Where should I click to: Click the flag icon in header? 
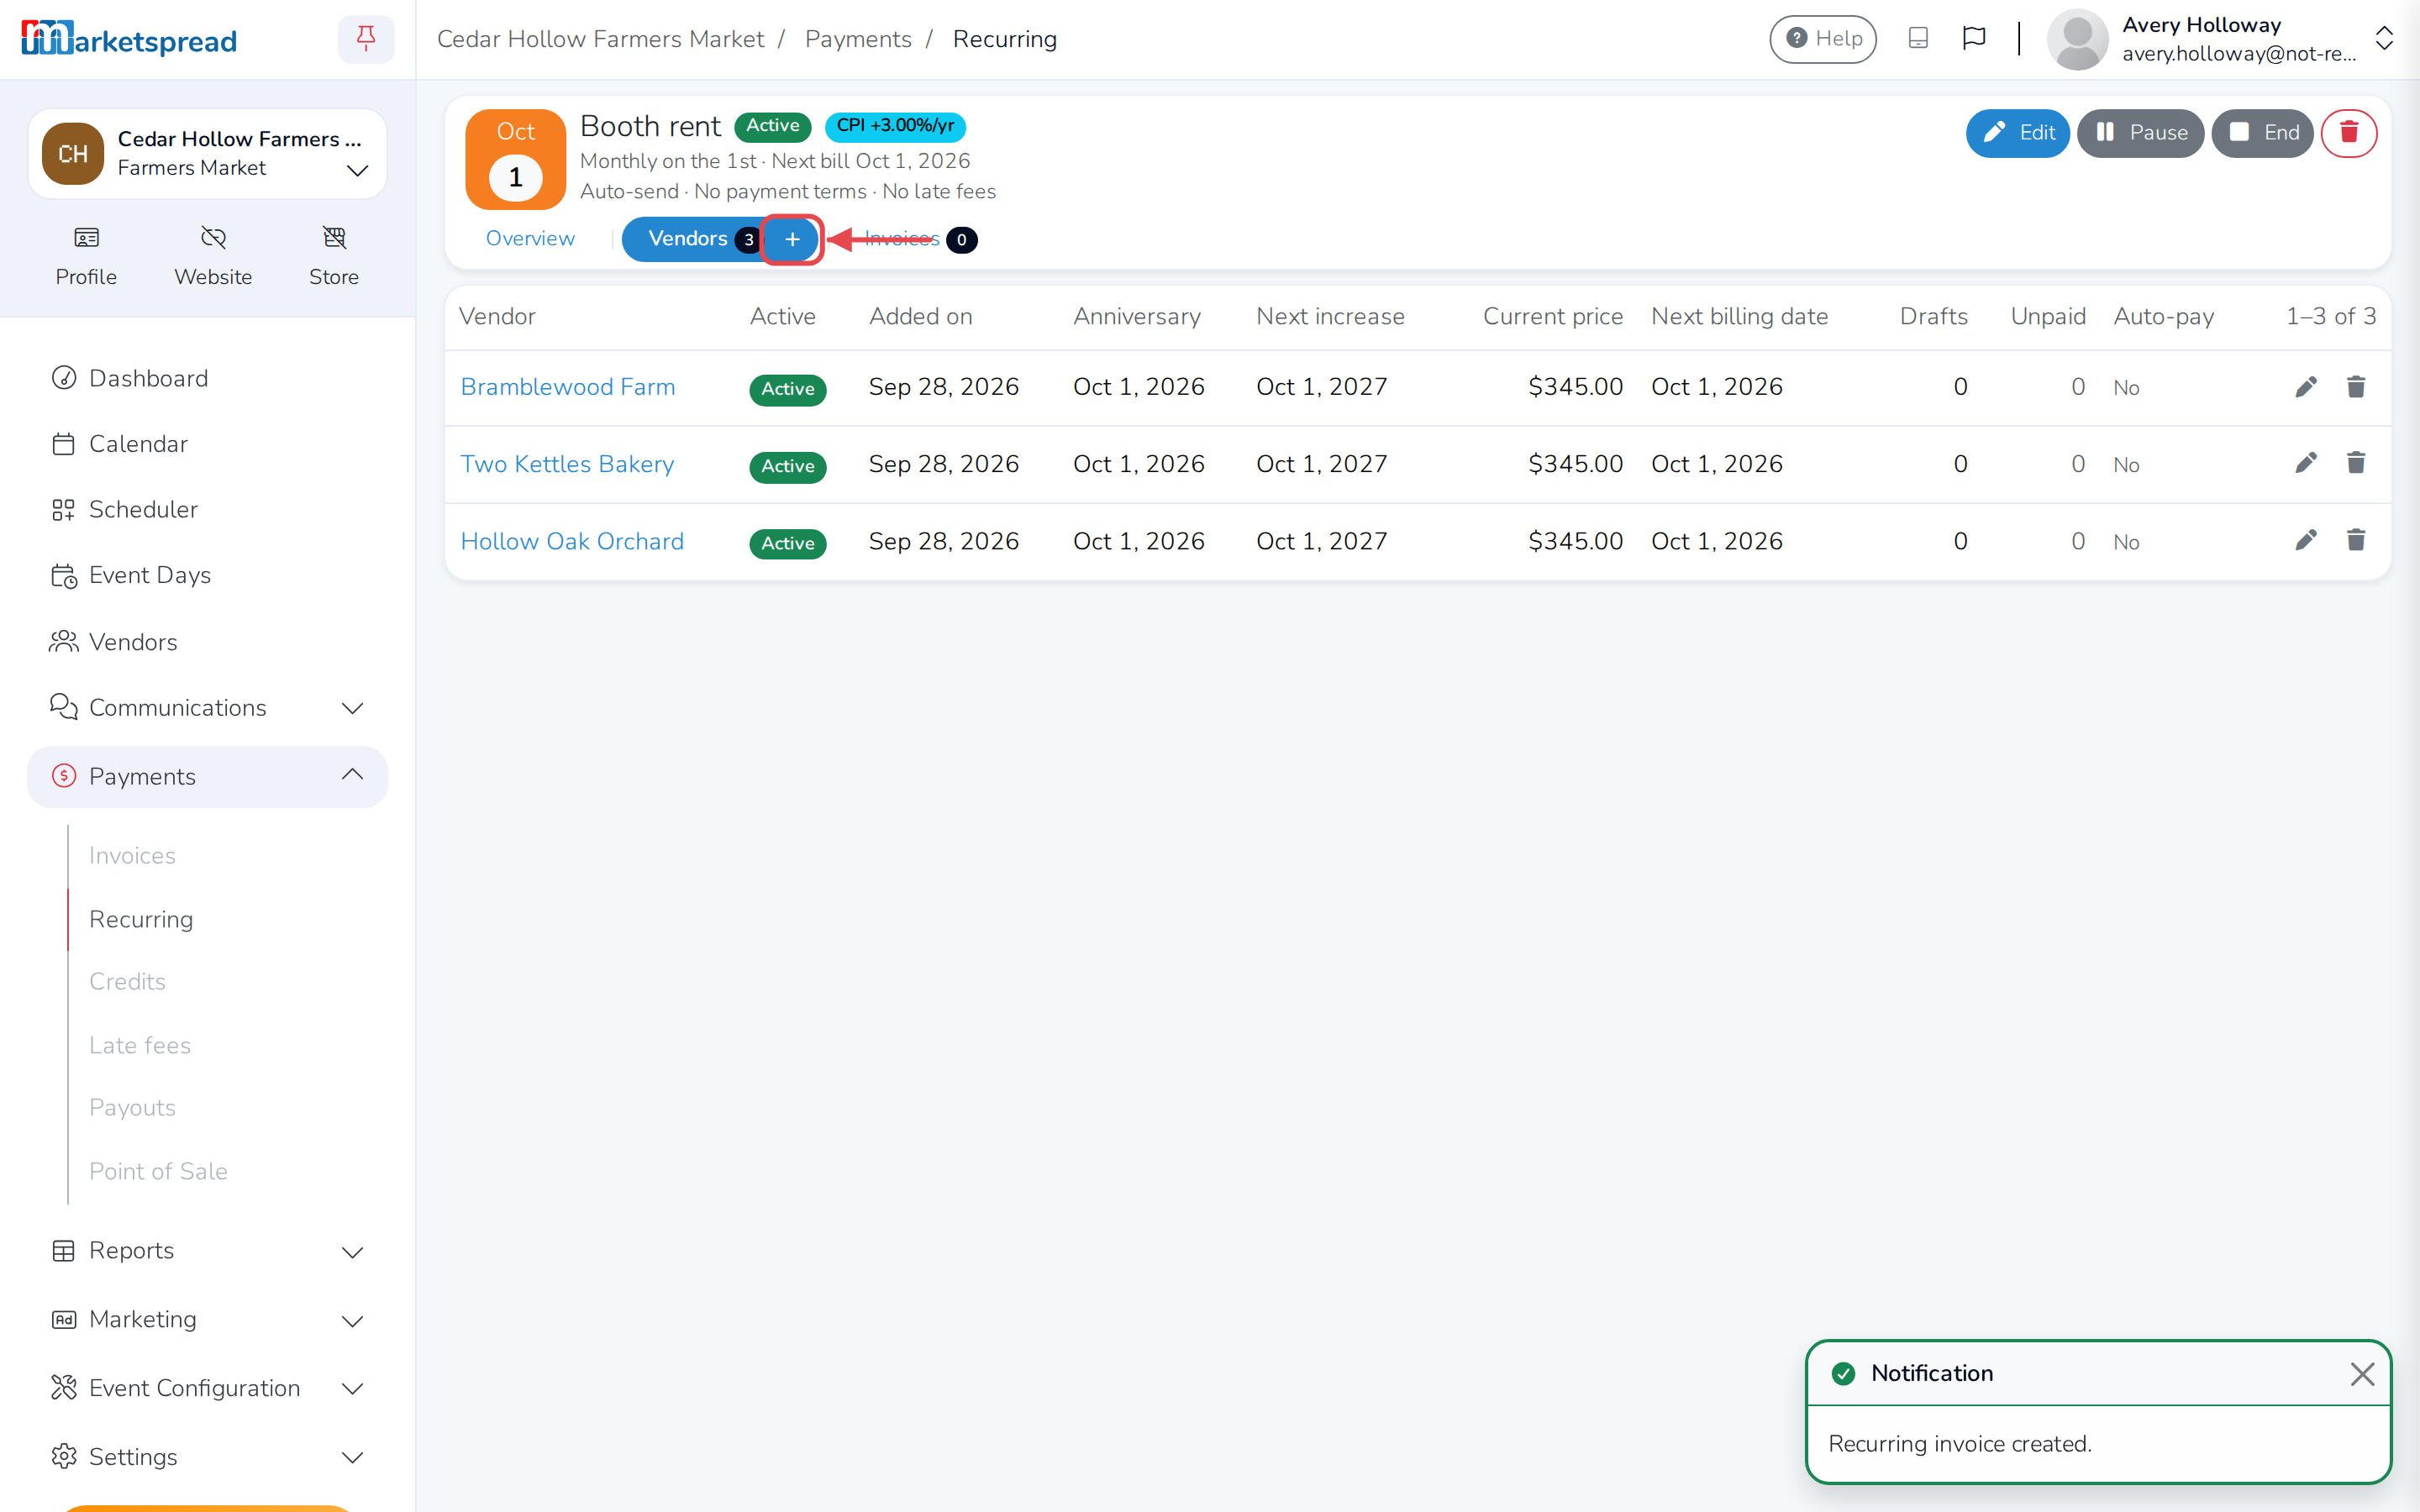coord(1973,39)
